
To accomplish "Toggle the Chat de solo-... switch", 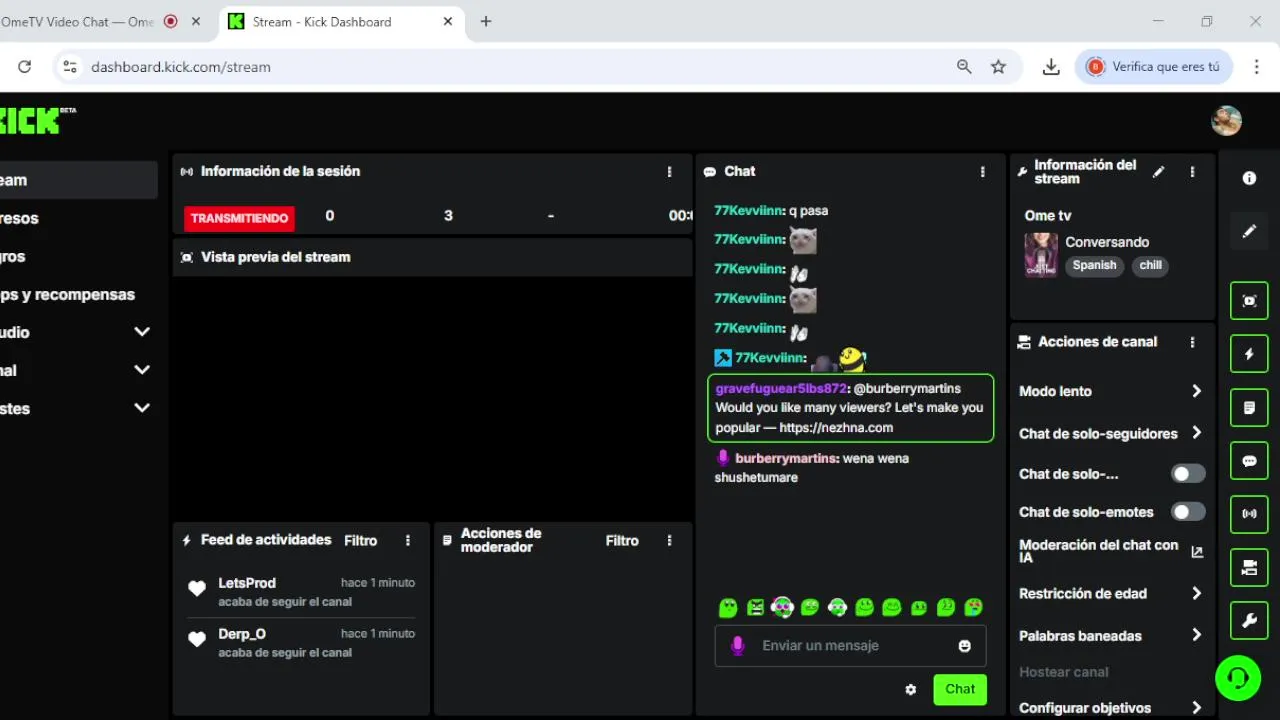I will [x=1188, y=474].
